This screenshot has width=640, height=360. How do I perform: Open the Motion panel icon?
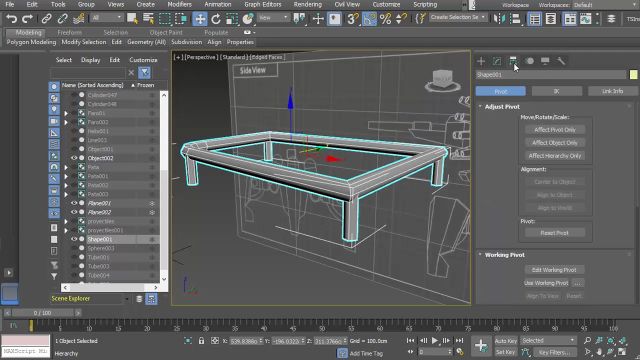pos(529,61)
